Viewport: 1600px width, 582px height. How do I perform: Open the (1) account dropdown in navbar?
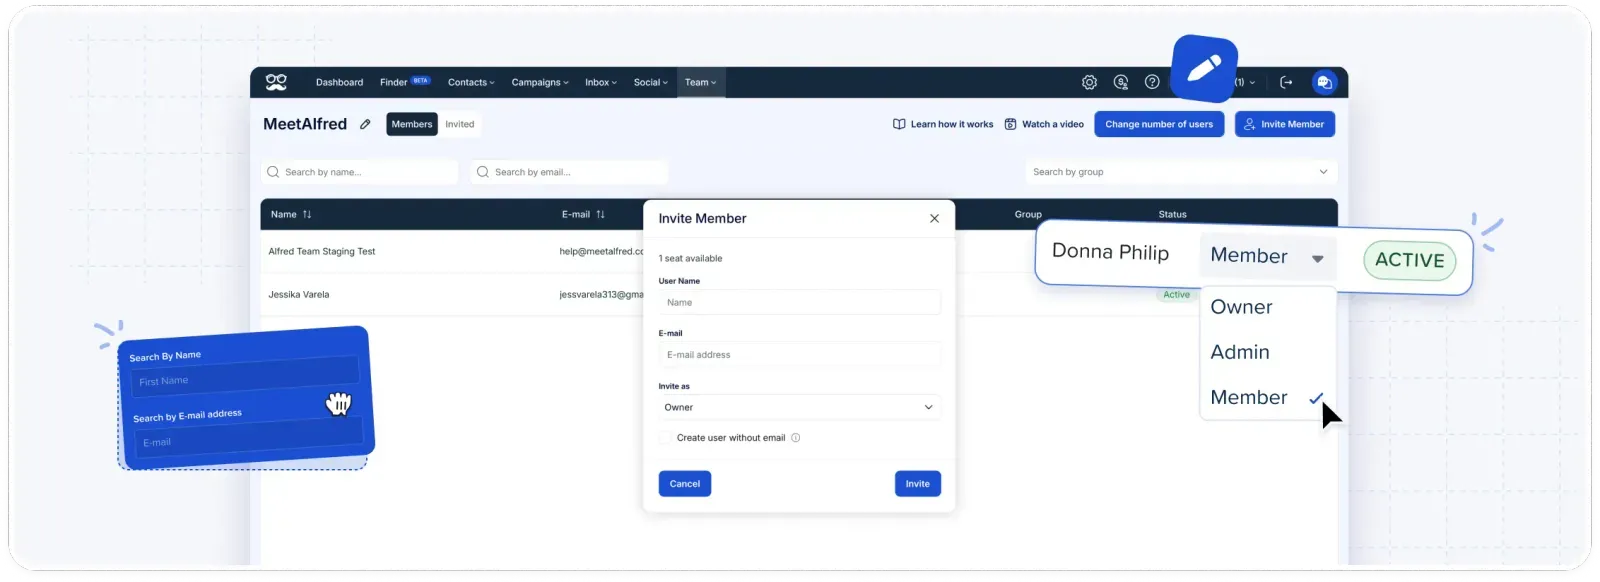tap(1245, 82)
